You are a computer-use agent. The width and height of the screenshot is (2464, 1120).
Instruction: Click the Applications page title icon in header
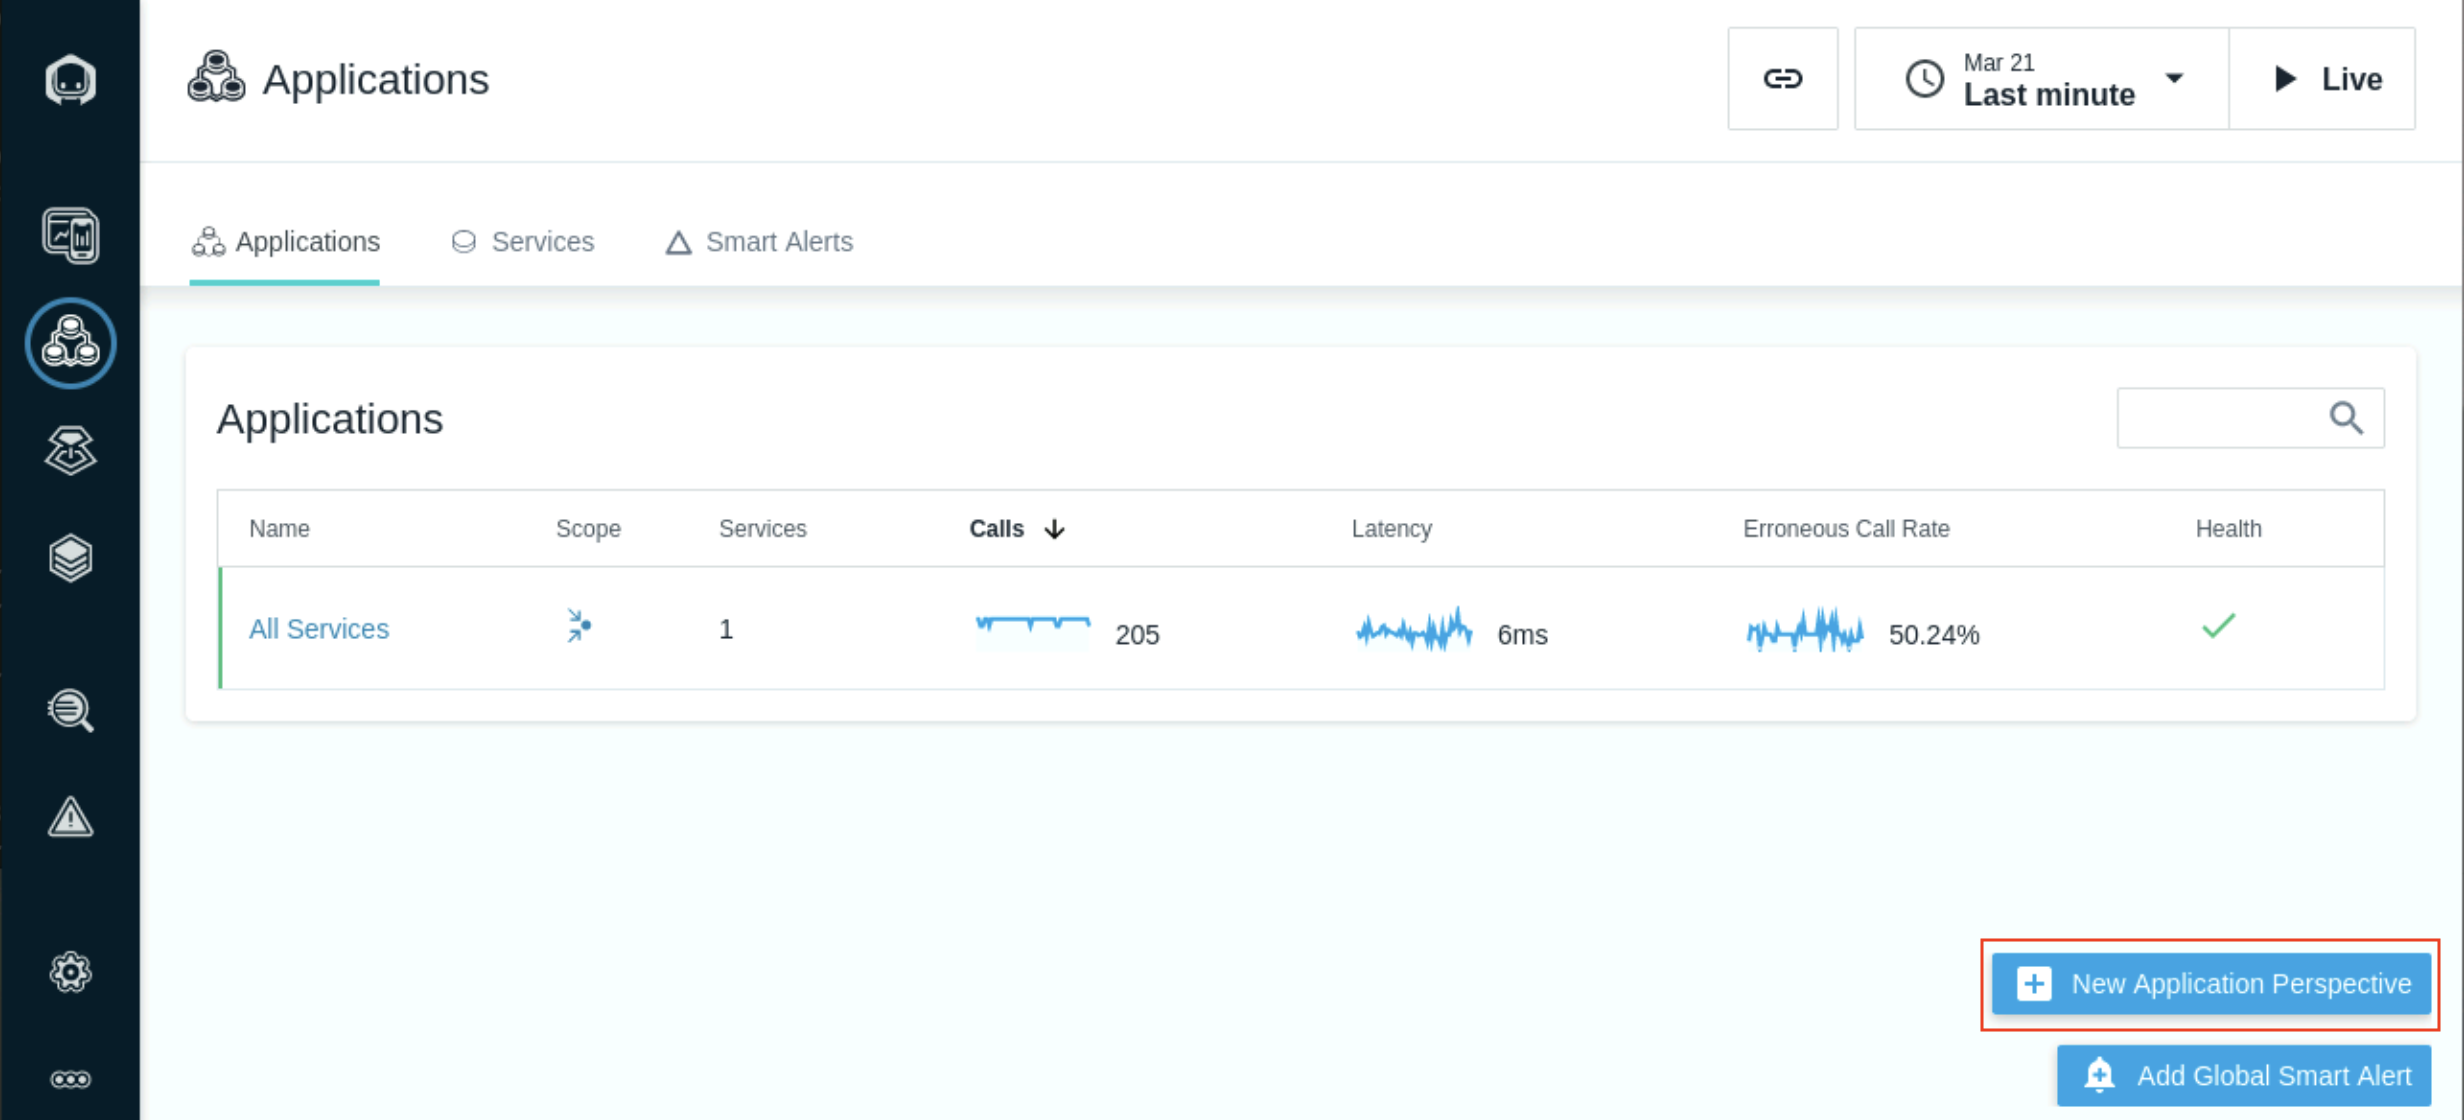pos(216,77)
